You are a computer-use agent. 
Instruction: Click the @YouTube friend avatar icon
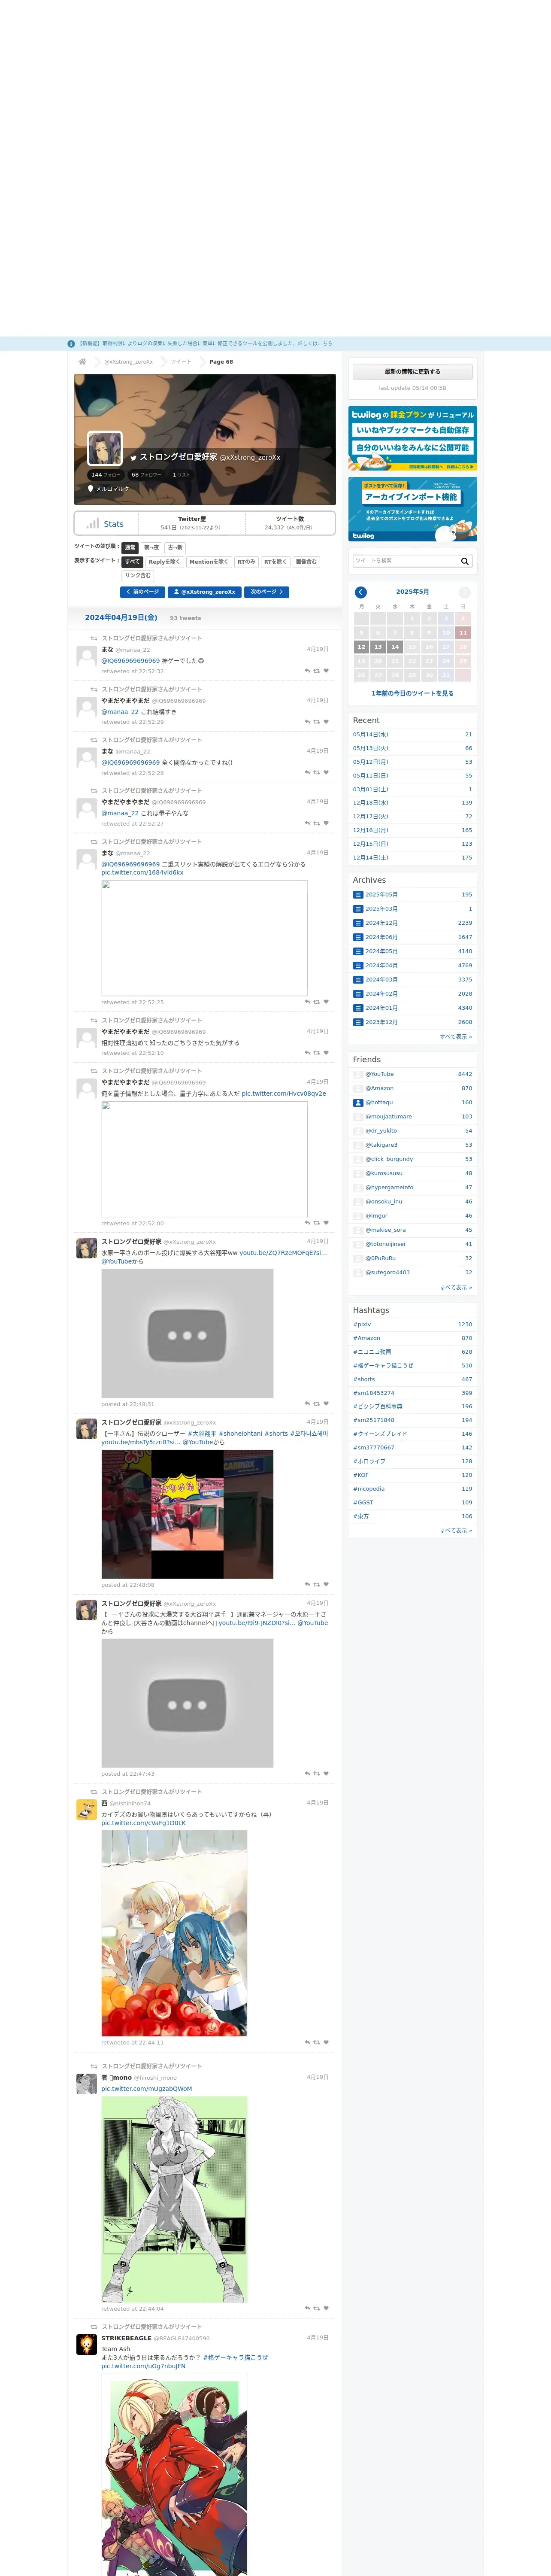tap(358, 1074)
